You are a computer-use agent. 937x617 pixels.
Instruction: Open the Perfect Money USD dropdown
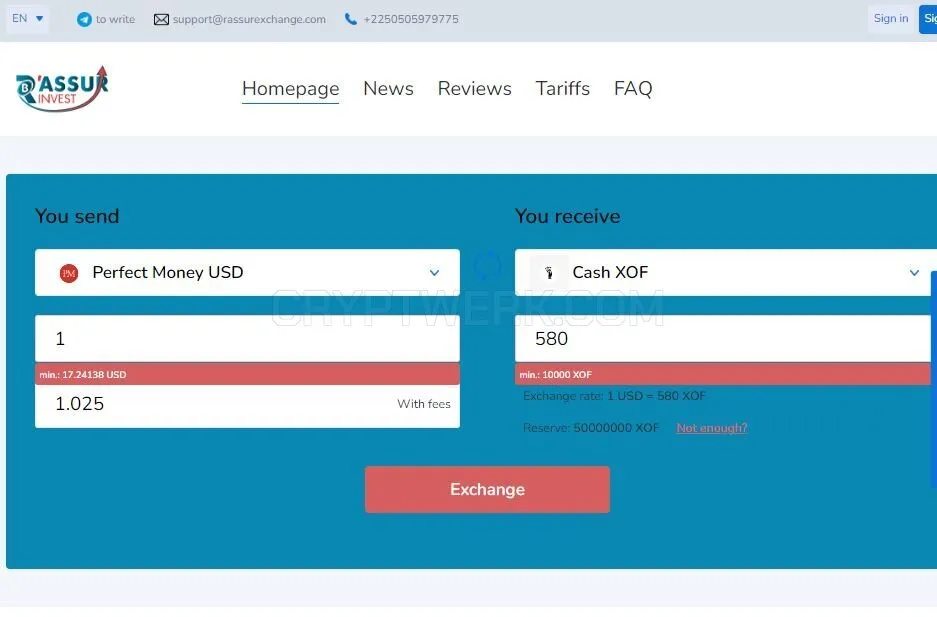247,272
